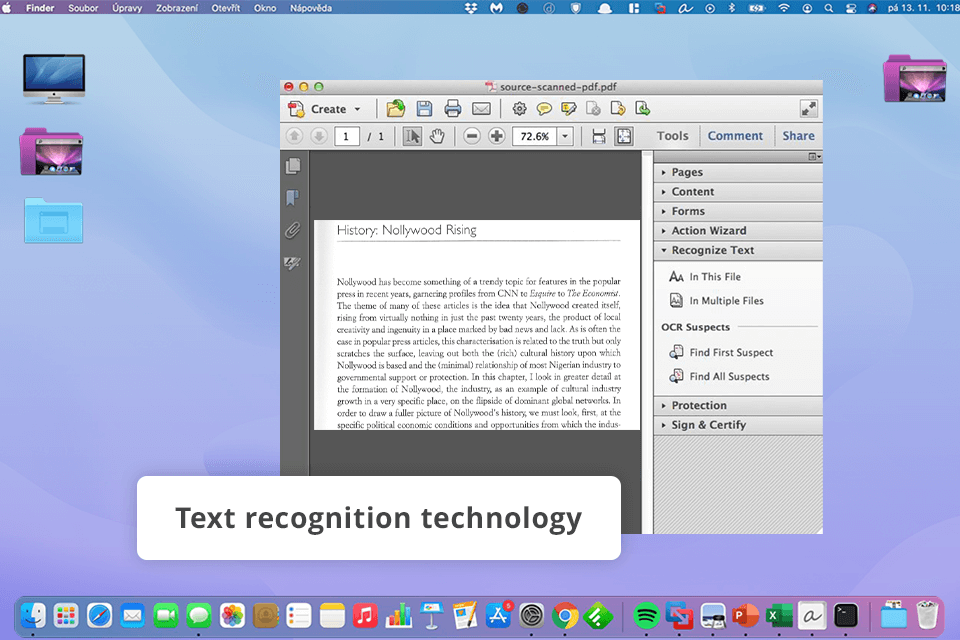The image size is (960, 640).
Task: Click the envelope email icon in toolbar
Action: (481, 109)
